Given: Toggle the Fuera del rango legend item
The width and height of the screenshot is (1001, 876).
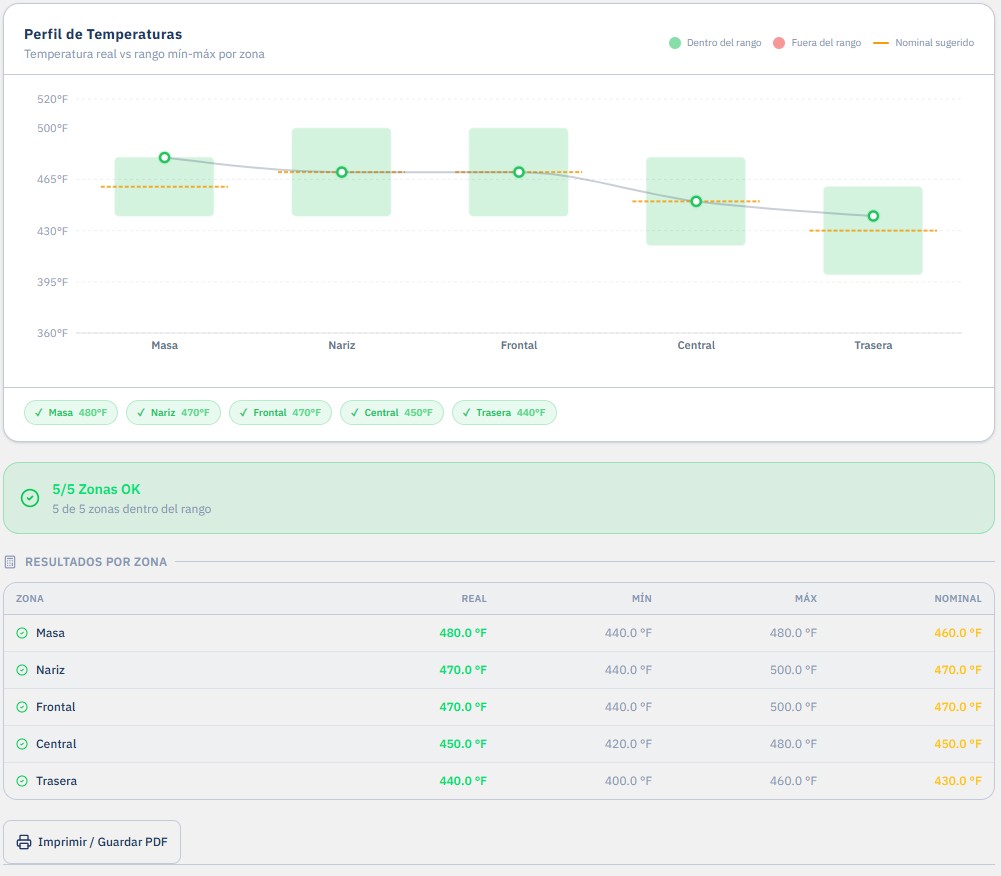Looking at the screenshot, I should pos(817,43).
